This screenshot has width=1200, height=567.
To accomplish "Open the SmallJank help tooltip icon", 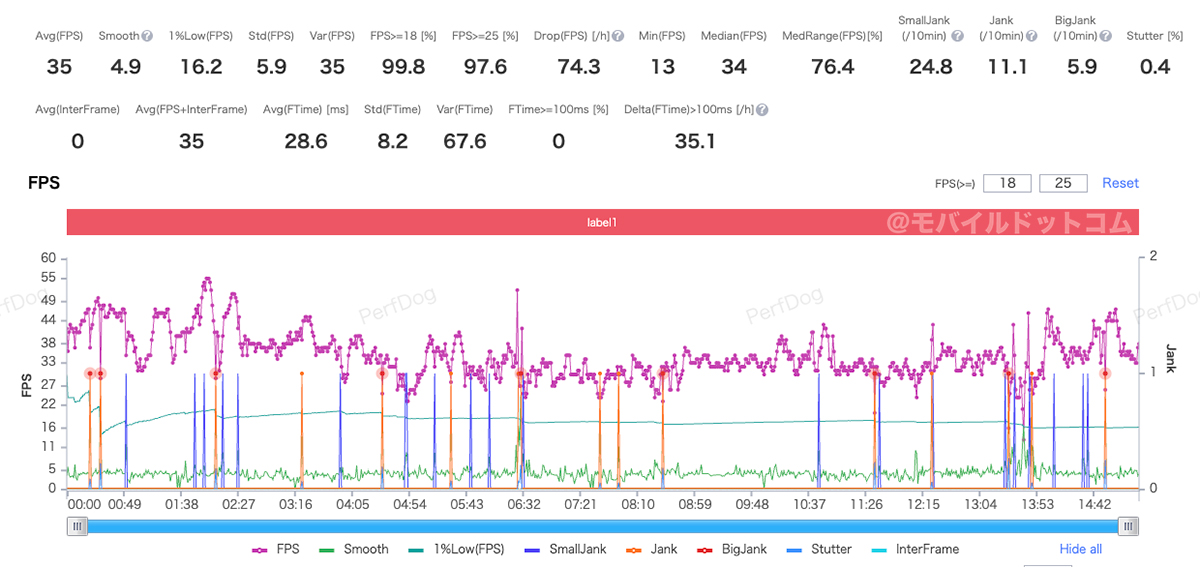I will click(x=957, y=36).
